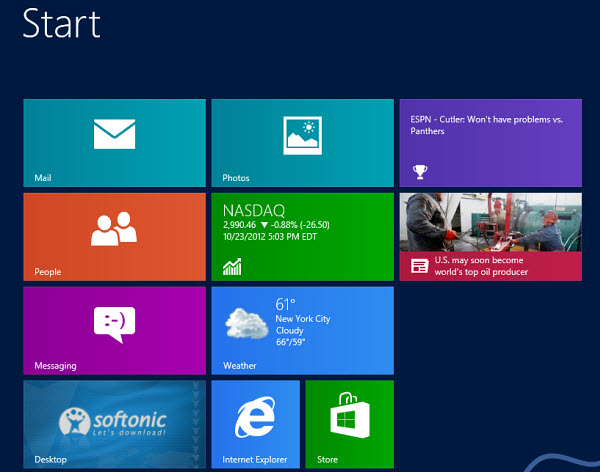600x472 pixels.
Task: Click the rising chart icon on the finance tile
Action: coord(232,266)
